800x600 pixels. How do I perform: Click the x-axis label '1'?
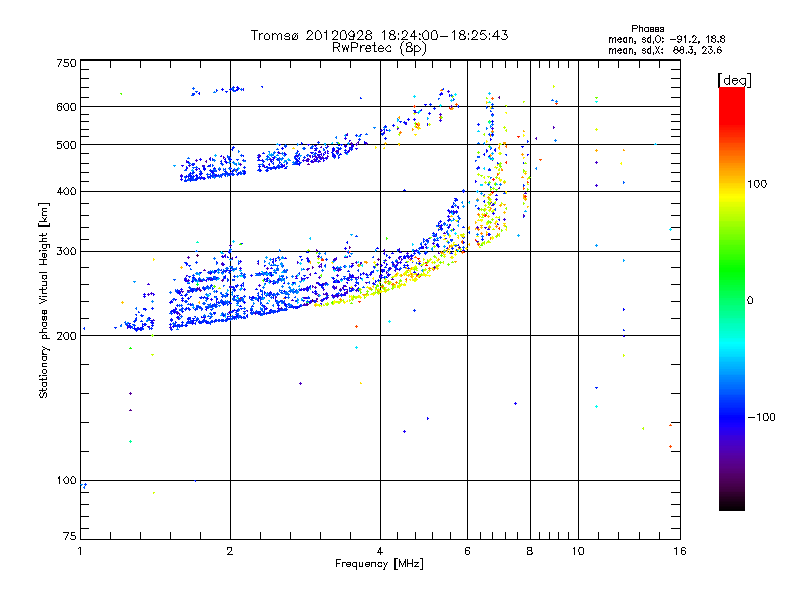(80, 551)
